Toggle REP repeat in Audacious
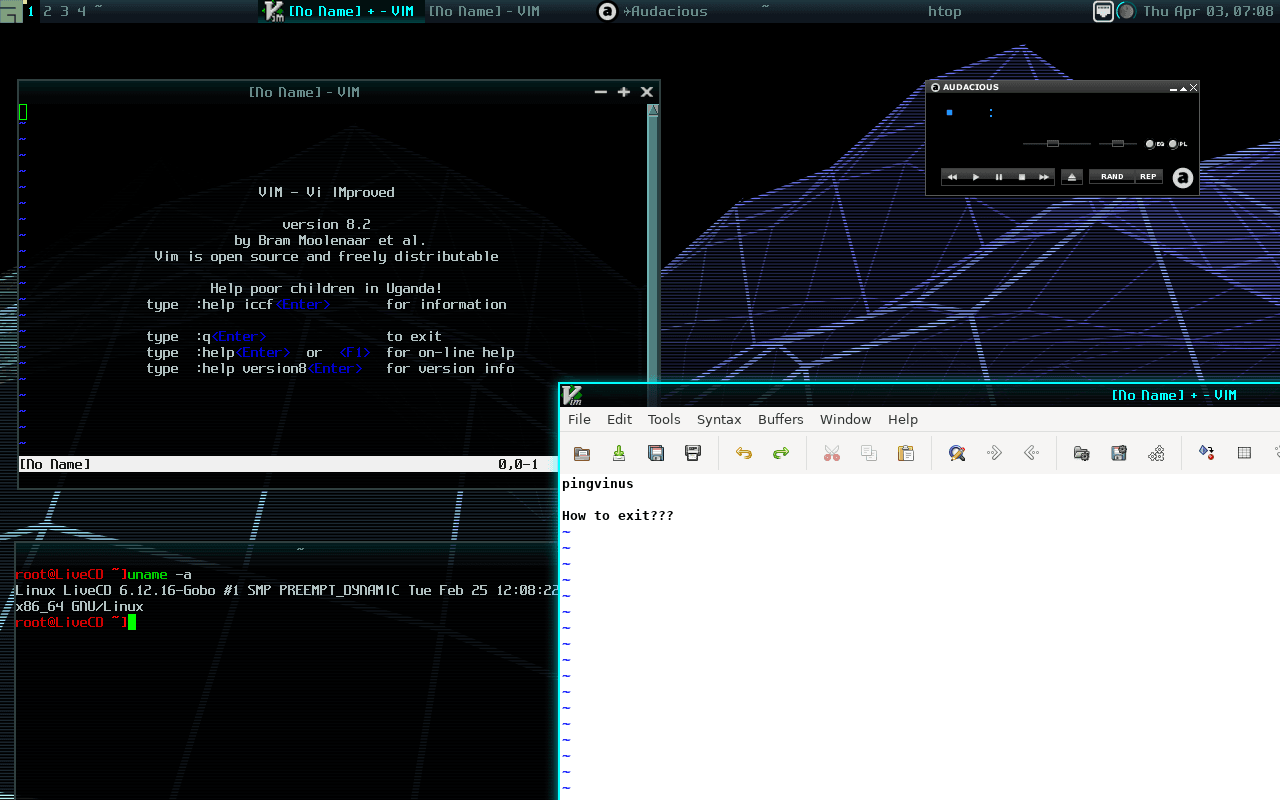The width and height of the screenshot is (1280, 800). coord(1148,177)
